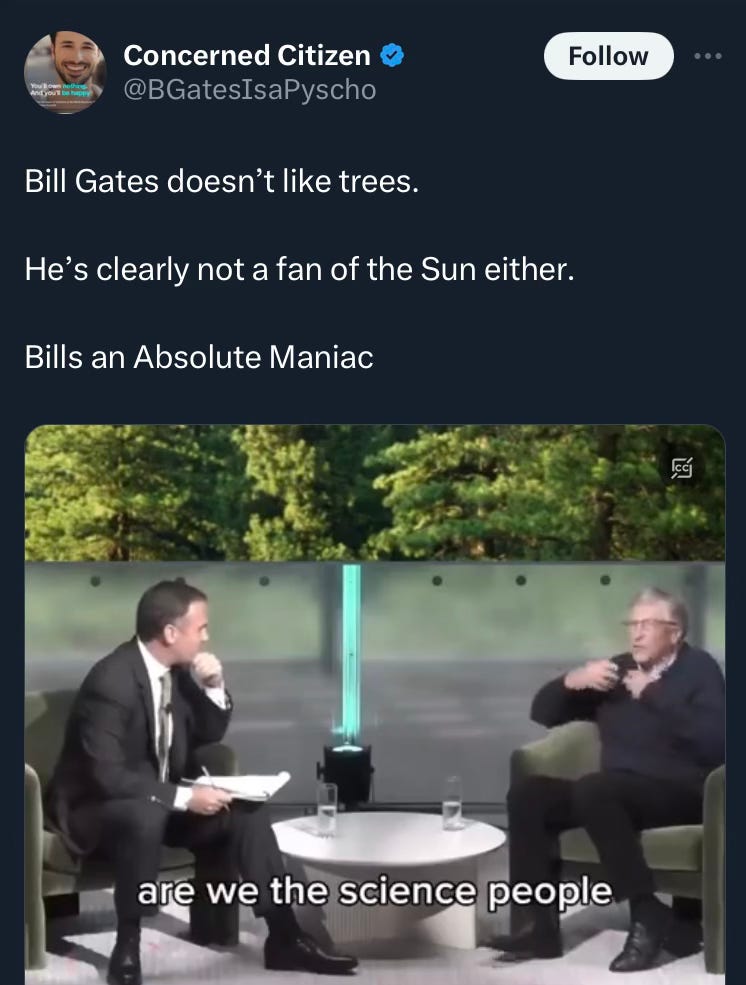Open the @BGatesIsaPyscho handle link
The width and height of the screenshot is (746, 985).
[x=250, y=90]
